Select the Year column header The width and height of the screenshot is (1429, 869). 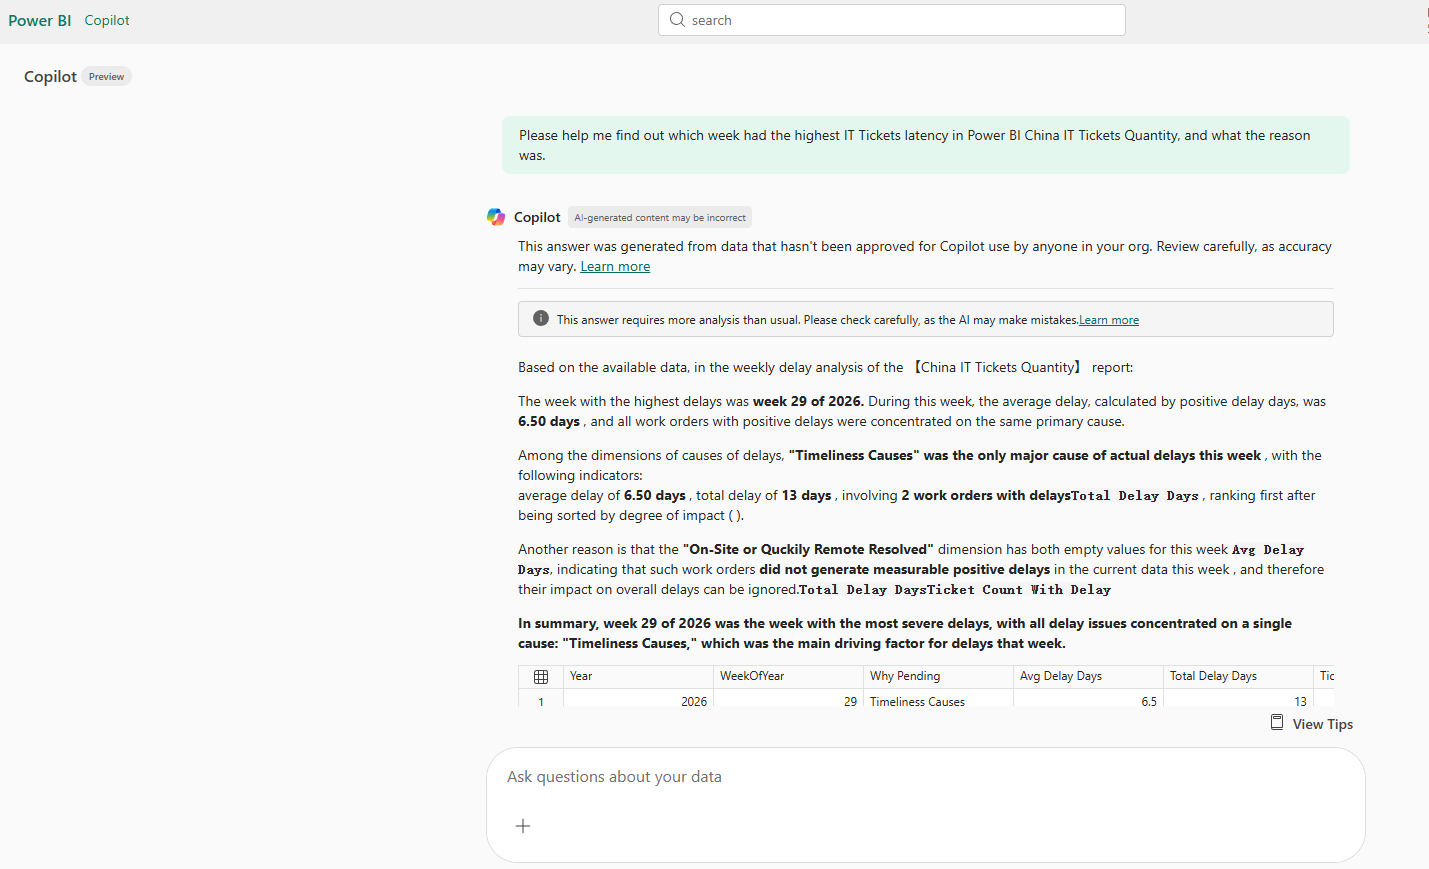[638, 677]
